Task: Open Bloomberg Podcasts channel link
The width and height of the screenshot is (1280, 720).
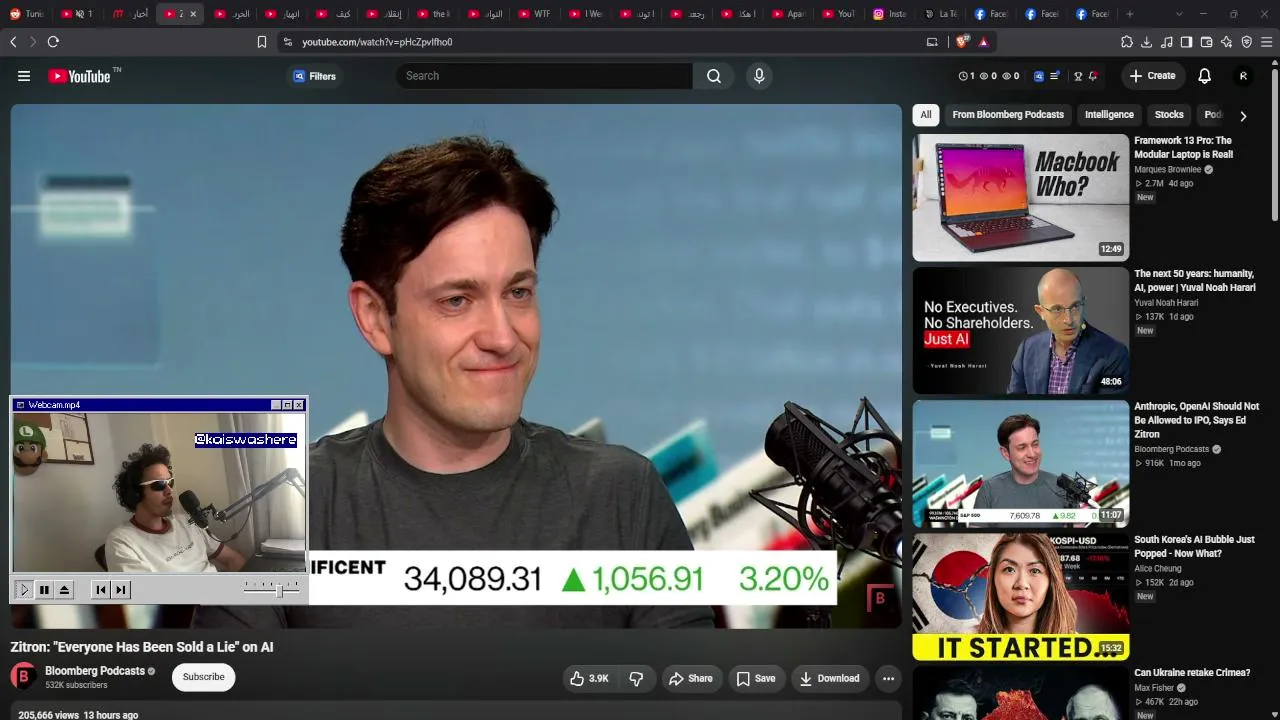Action: [x=95, y=671]
